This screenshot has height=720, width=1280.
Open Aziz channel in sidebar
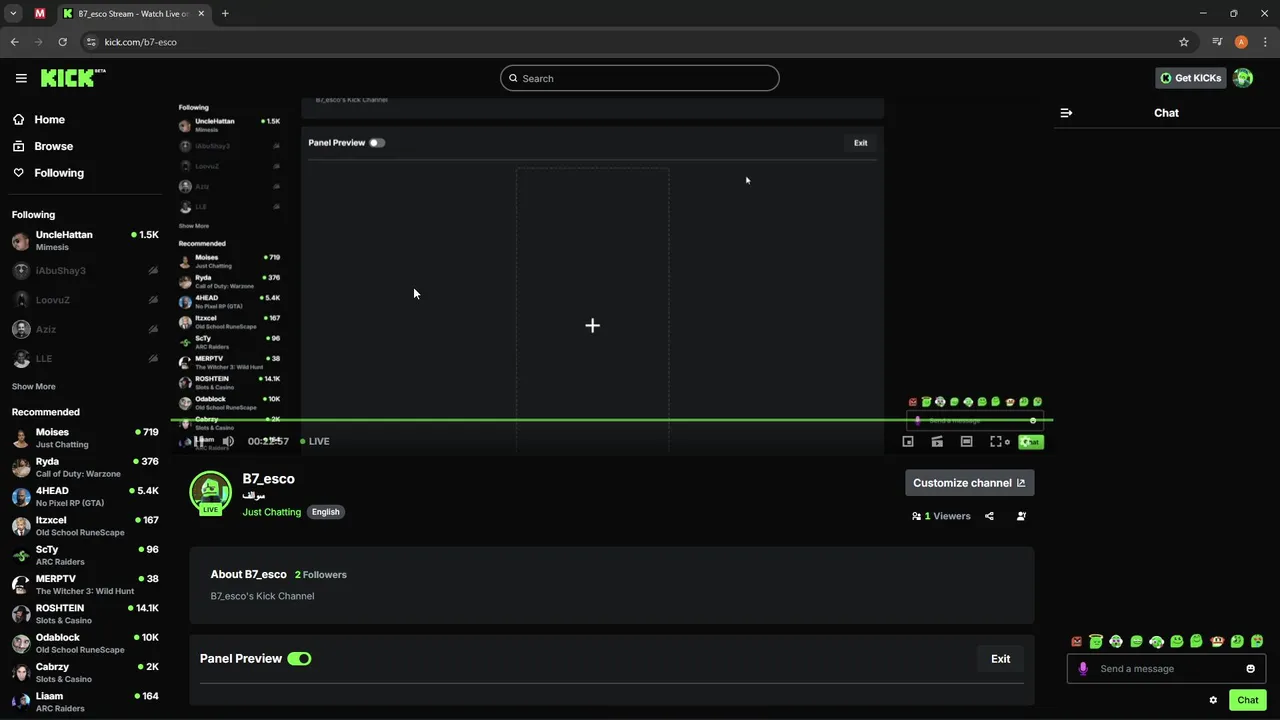pos(85,329)
